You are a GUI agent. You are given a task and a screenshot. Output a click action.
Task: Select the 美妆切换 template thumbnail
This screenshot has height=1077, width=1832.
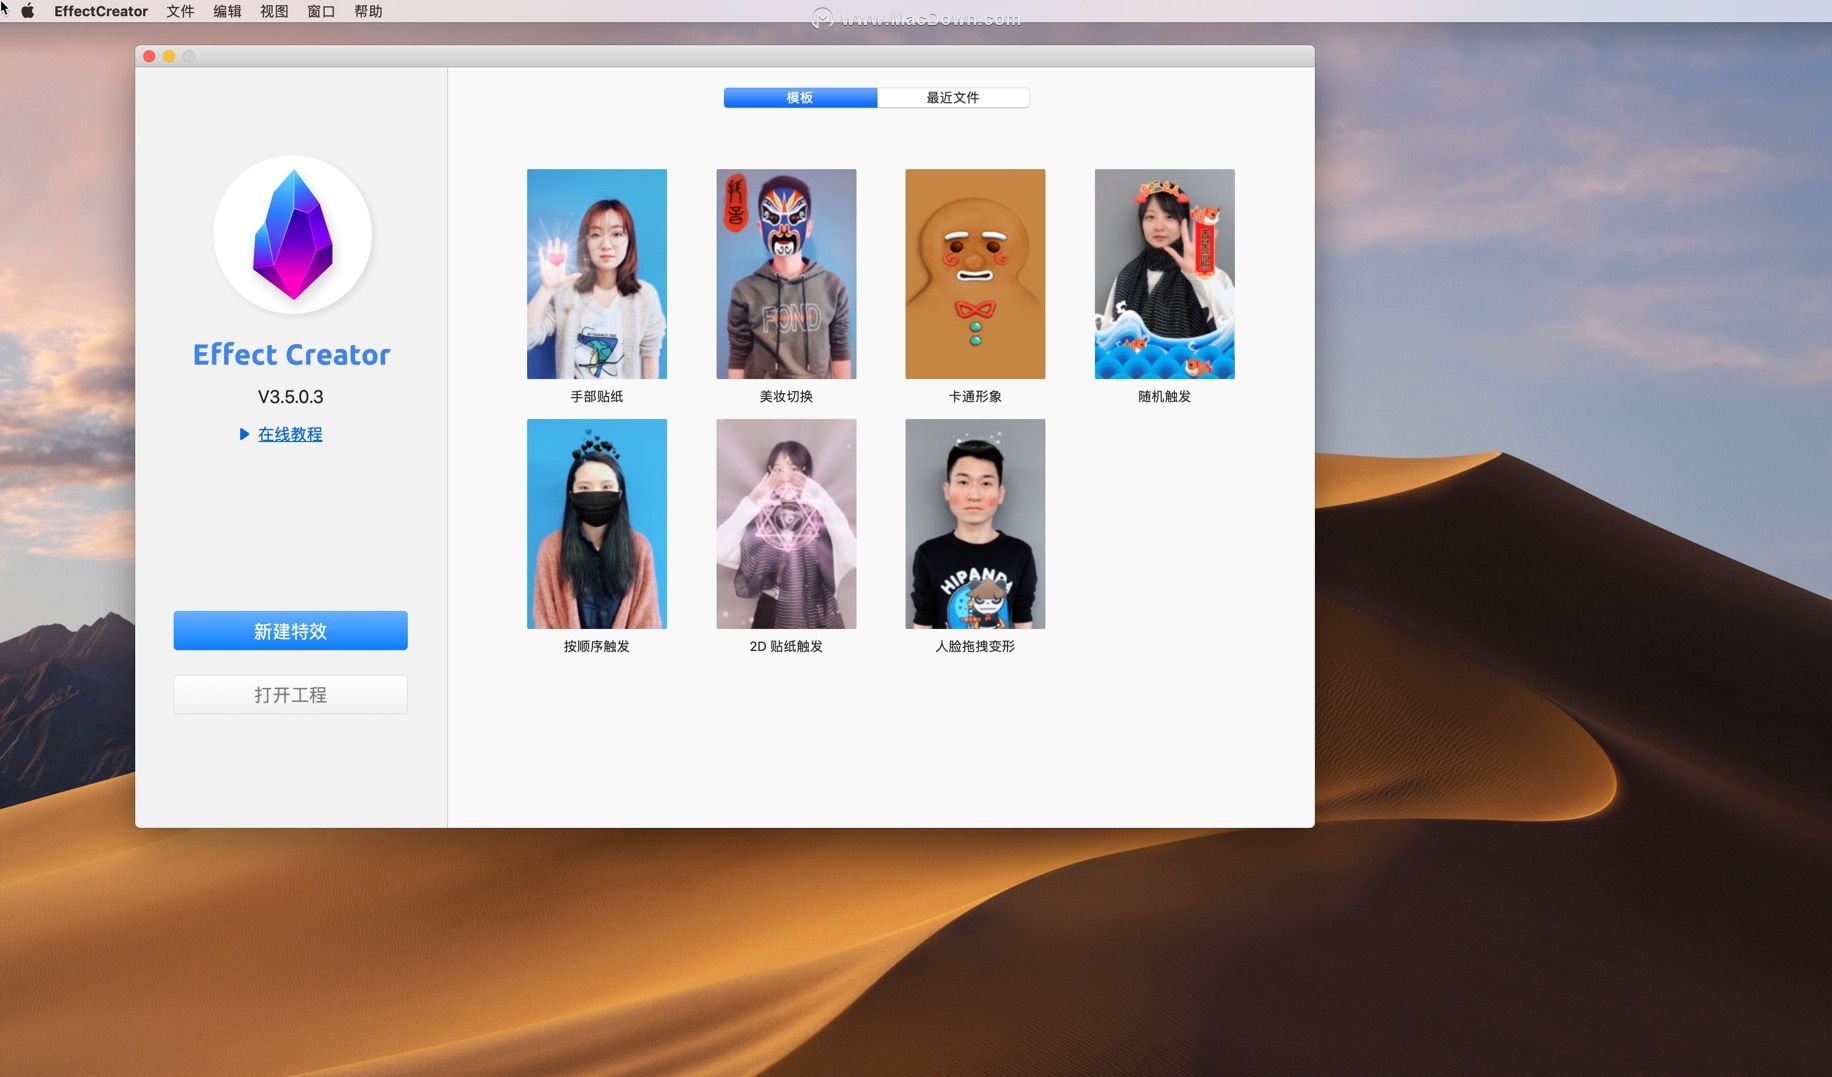786,274
